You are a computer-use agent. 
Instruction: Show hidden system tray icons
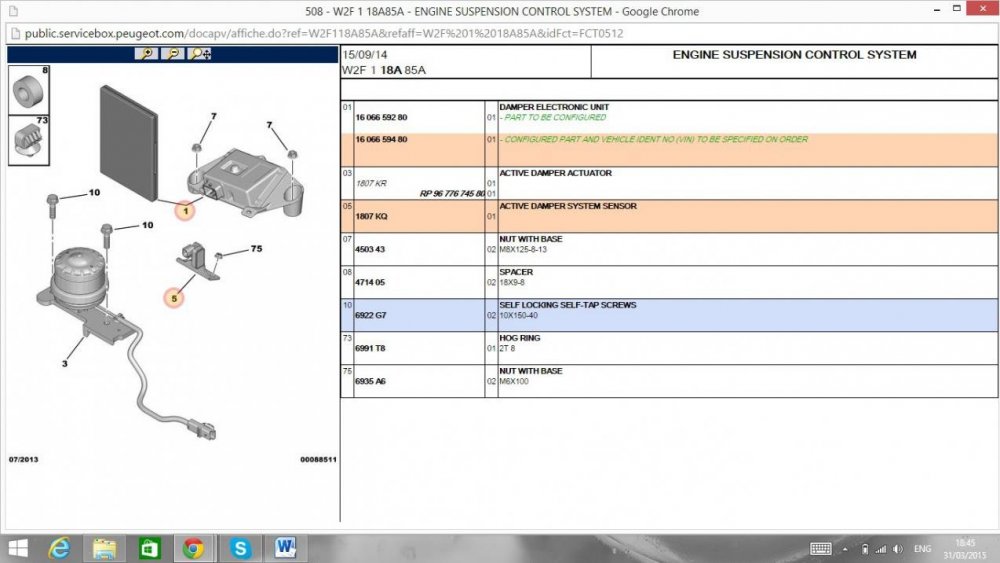tap(845, 549)
